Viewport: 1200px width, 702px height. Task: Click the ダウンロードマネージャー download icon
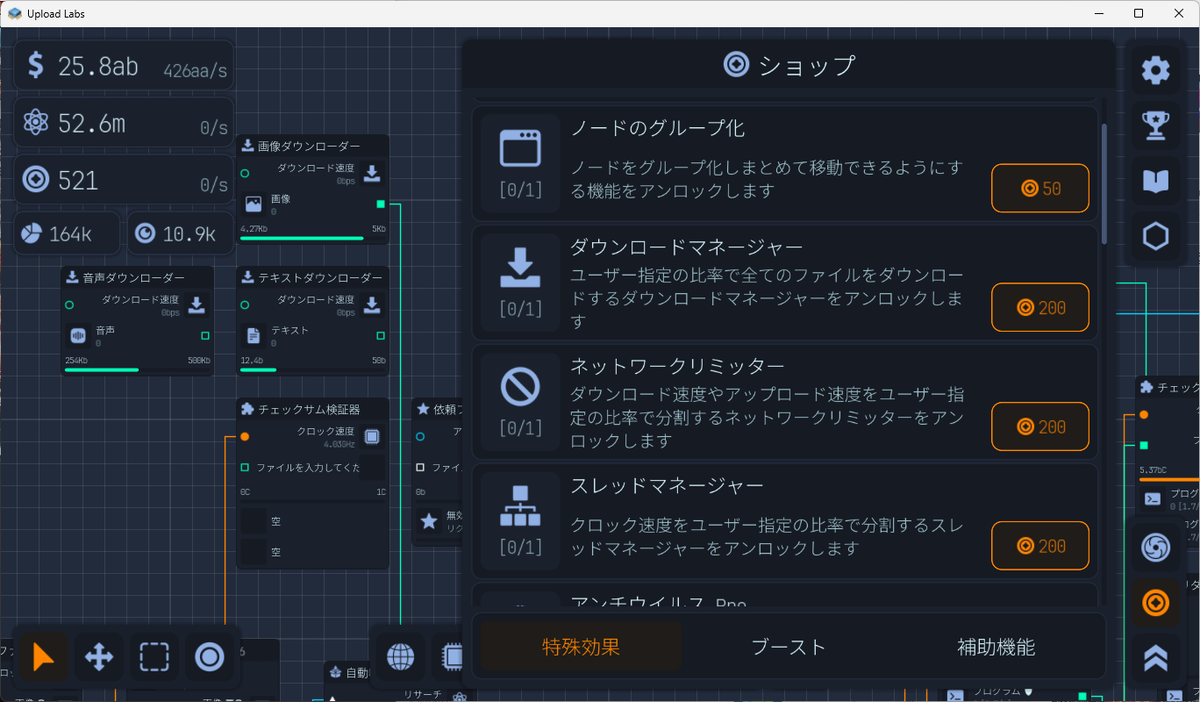tap(520, 267)
